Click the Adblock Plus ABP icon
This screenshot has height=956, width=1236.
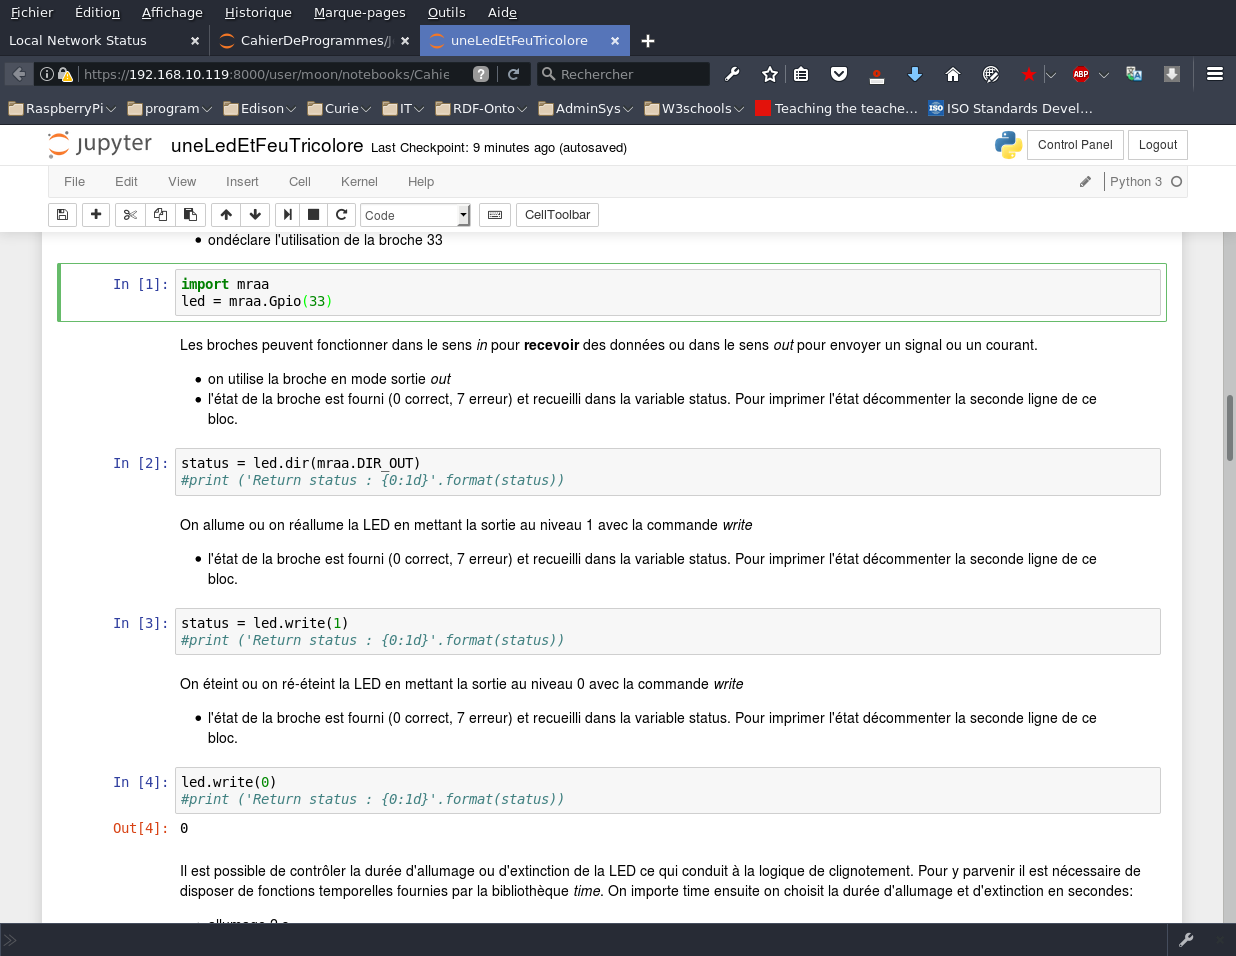[1081, 74]
